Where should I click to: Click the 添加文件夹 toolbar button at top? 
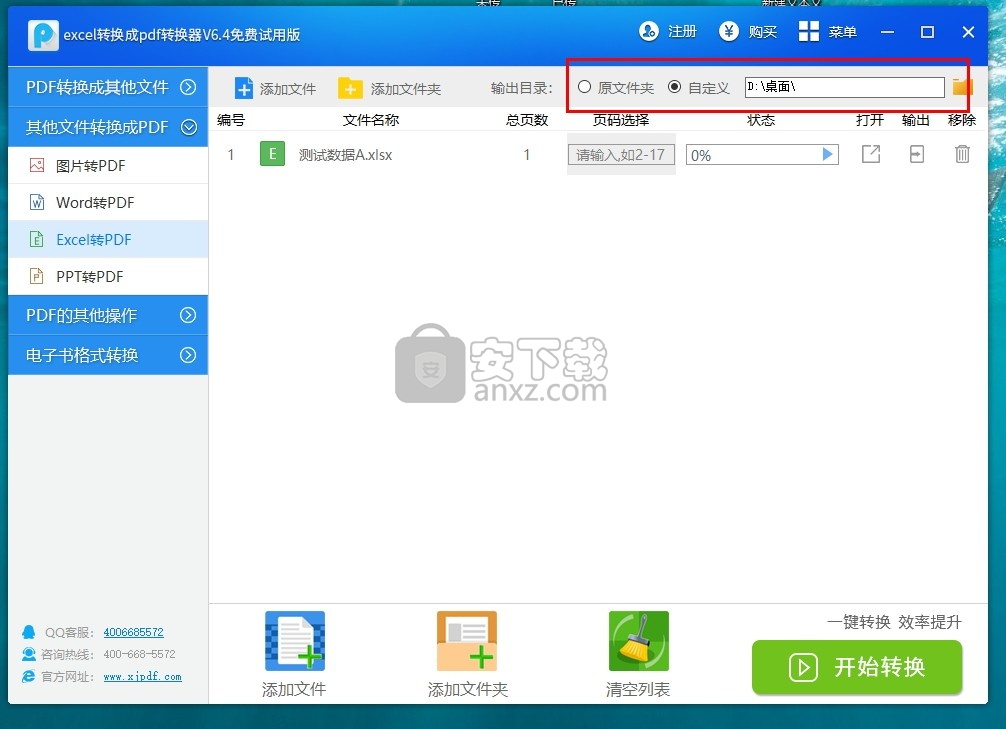[x=389, y=89]
